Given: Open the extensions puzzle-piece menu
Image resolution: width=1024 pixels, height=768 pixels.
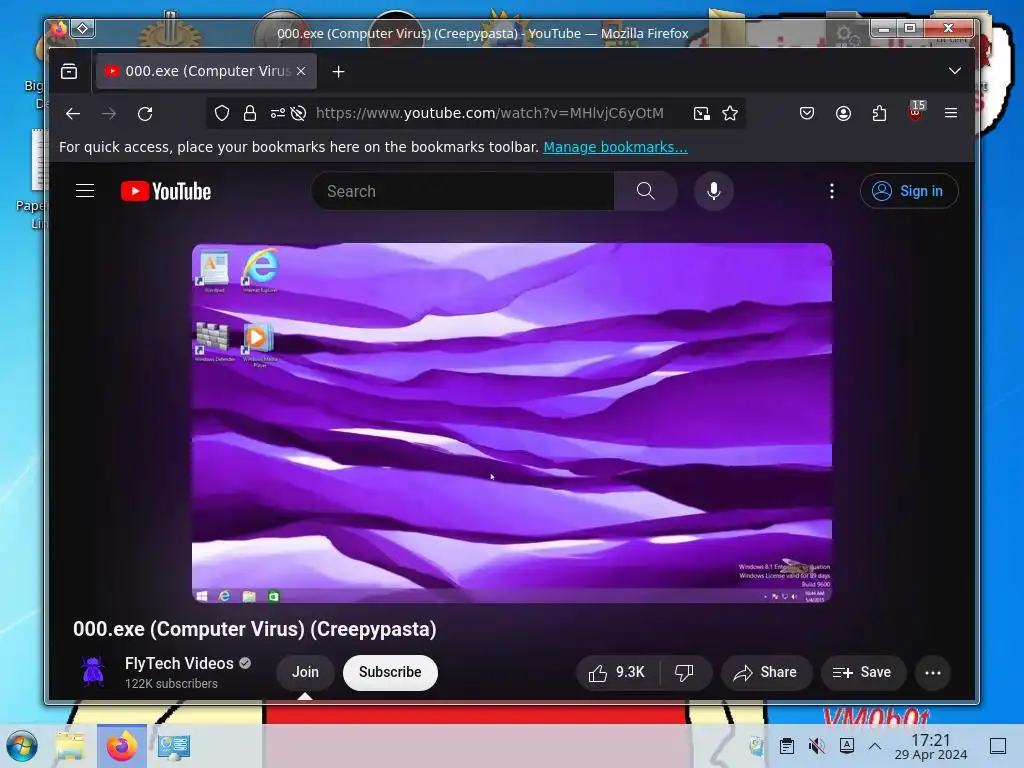Looking at the screenshot, I should point(880,114).
